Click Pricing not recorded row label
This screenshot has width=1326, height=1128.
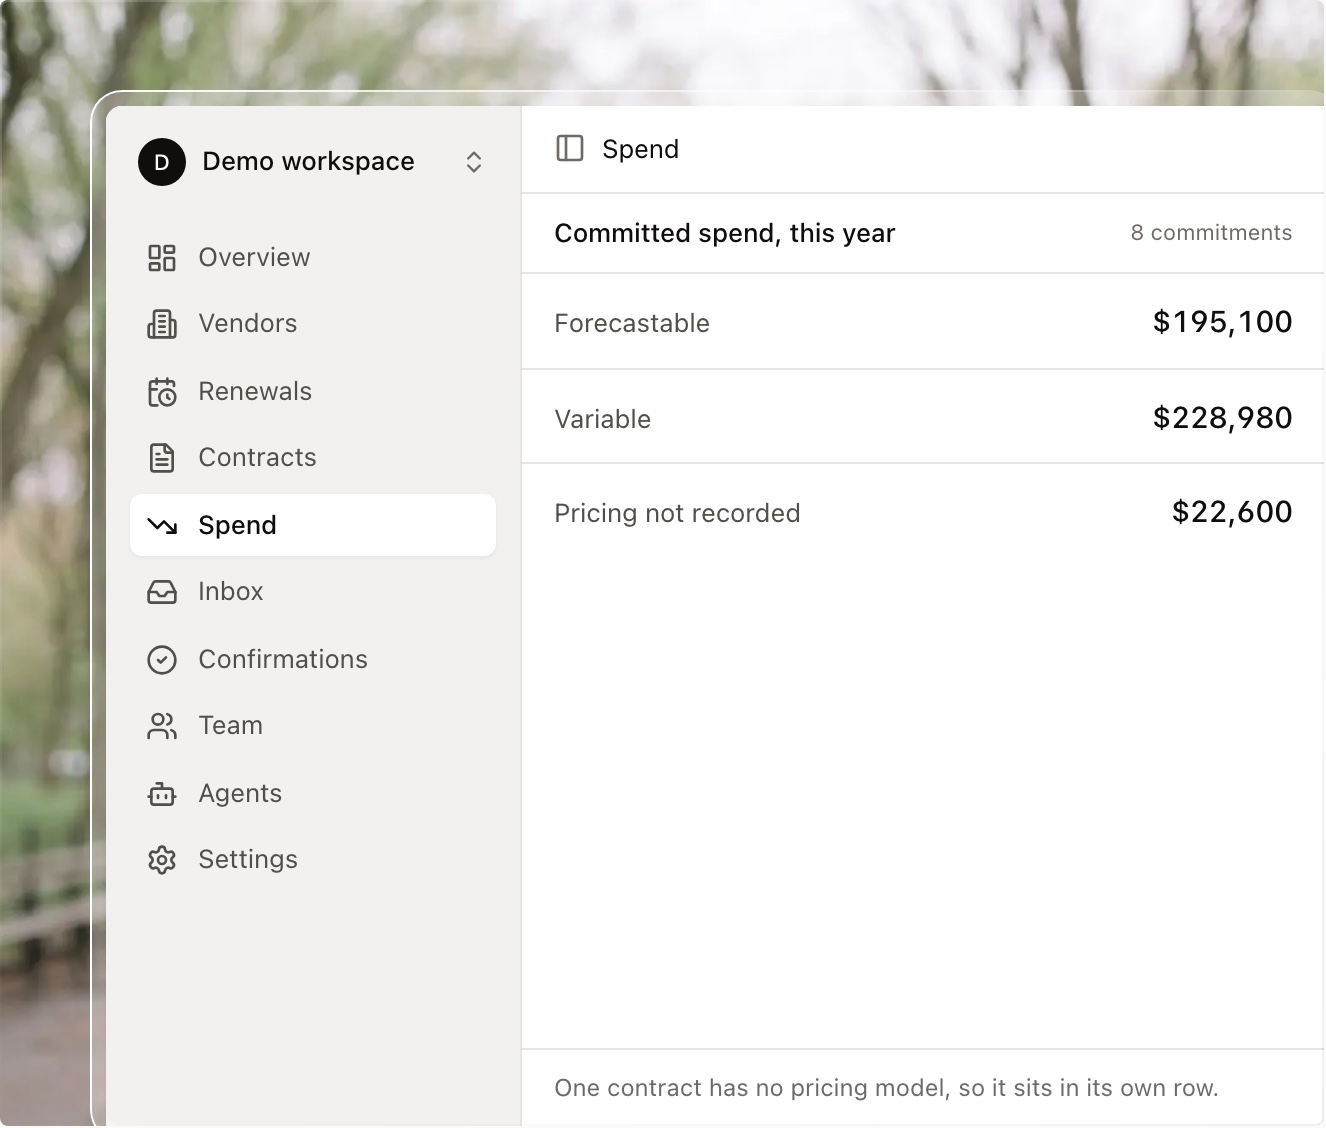(677, 514)
